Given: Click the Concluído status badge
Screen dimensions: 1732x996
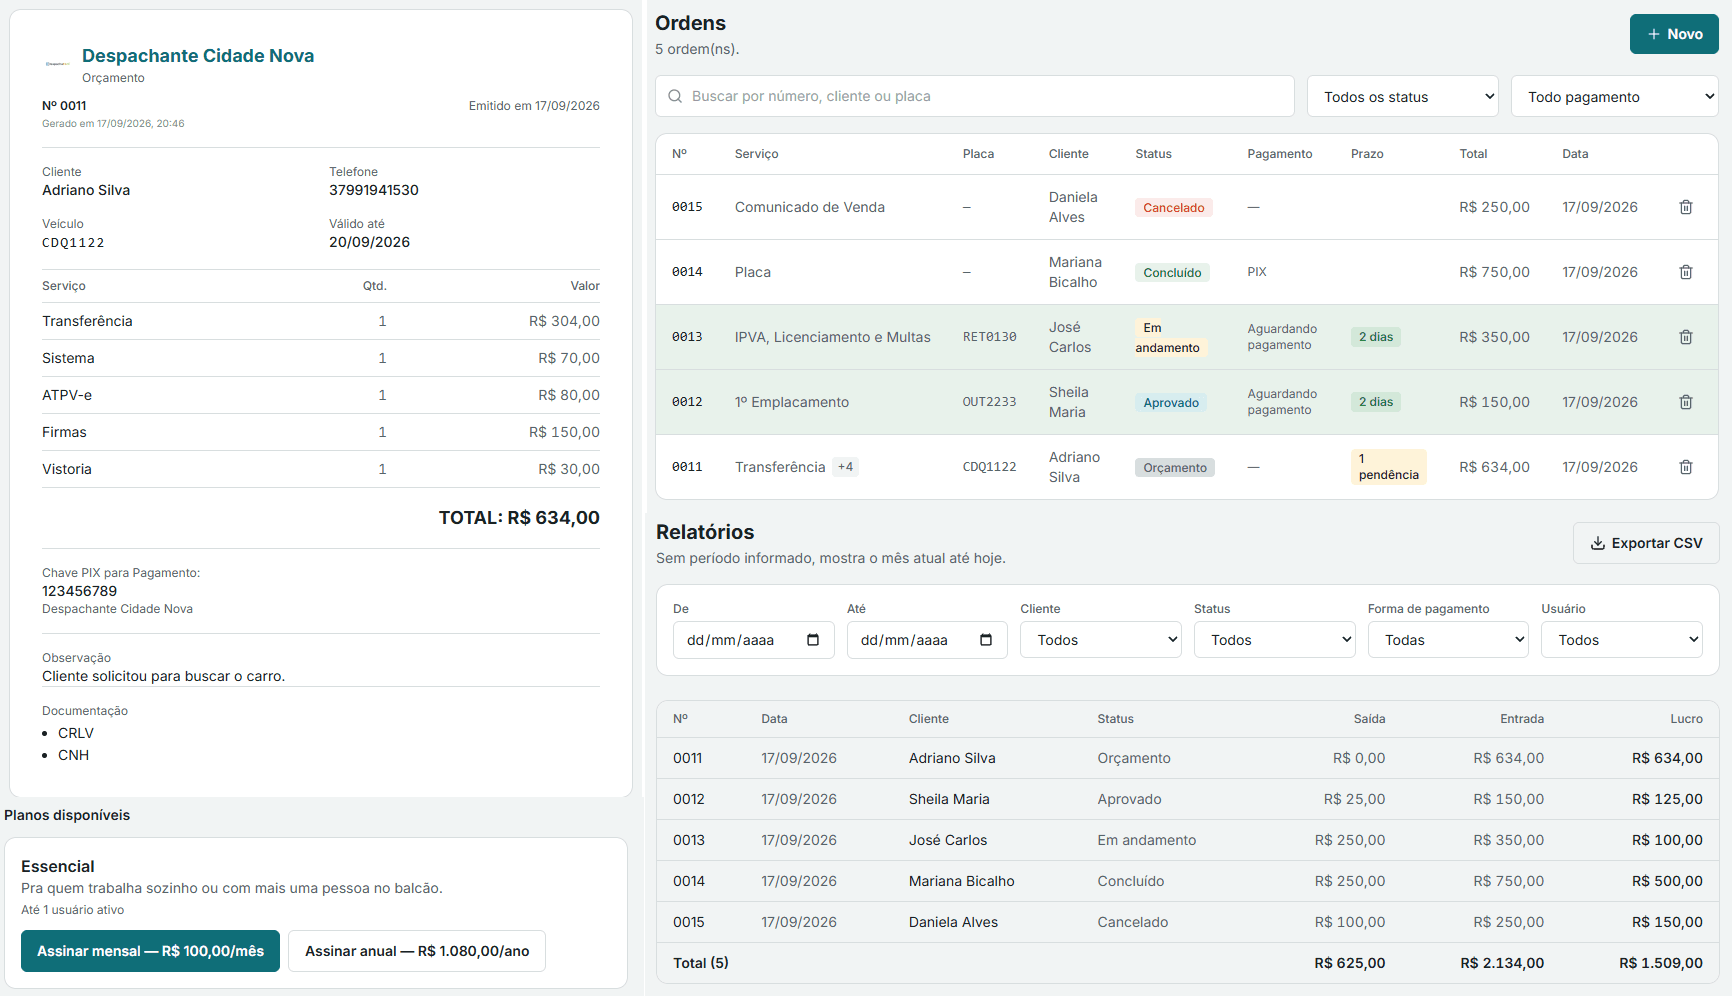Looking at the screenshot, I should [x=1172, y=273].
